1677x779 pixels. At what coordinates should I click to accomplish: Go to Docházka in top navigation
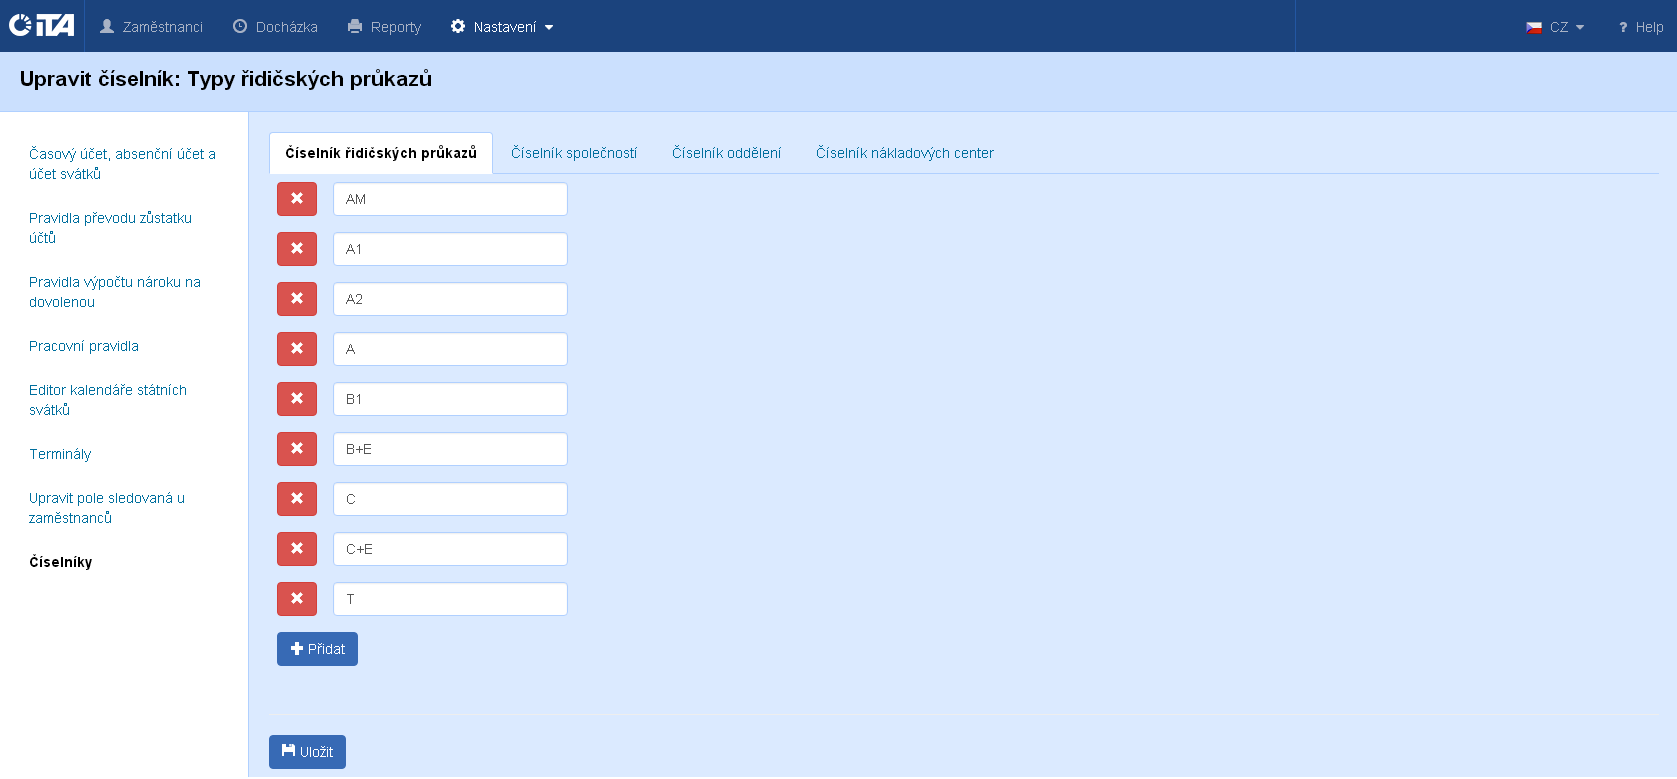[276, 27]
